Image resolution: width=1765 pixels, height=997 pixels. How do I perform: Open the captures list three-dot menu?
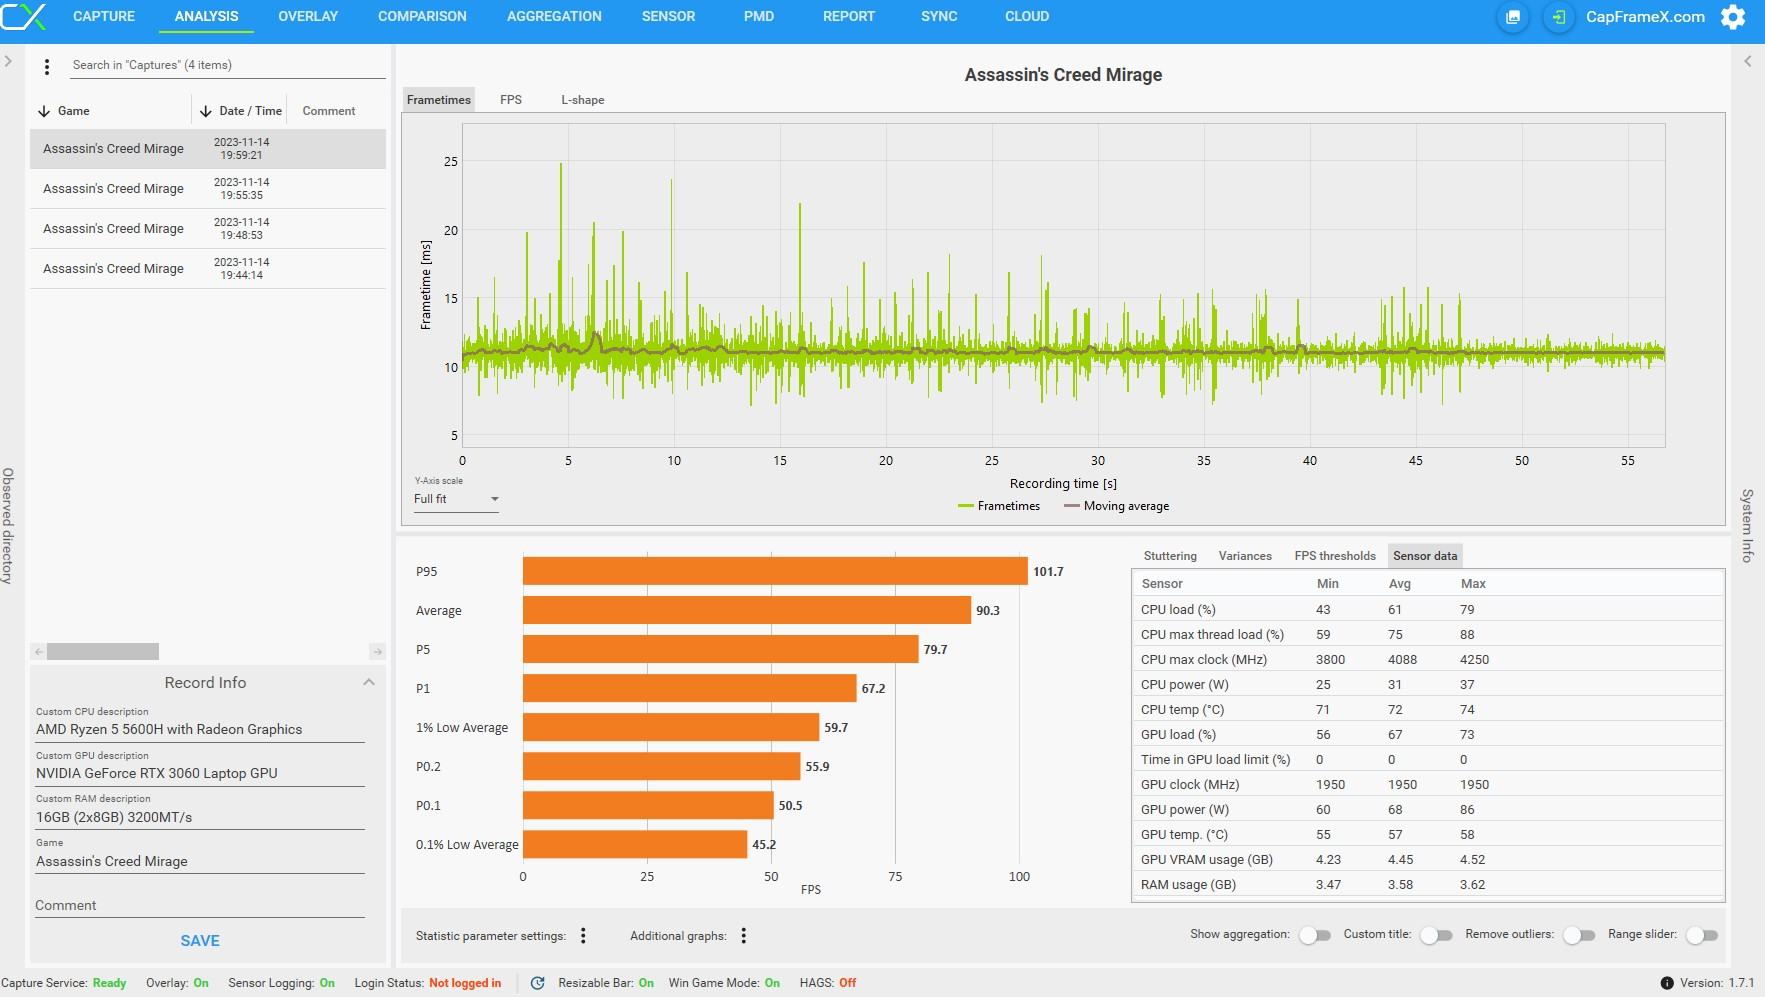[47, 67]
